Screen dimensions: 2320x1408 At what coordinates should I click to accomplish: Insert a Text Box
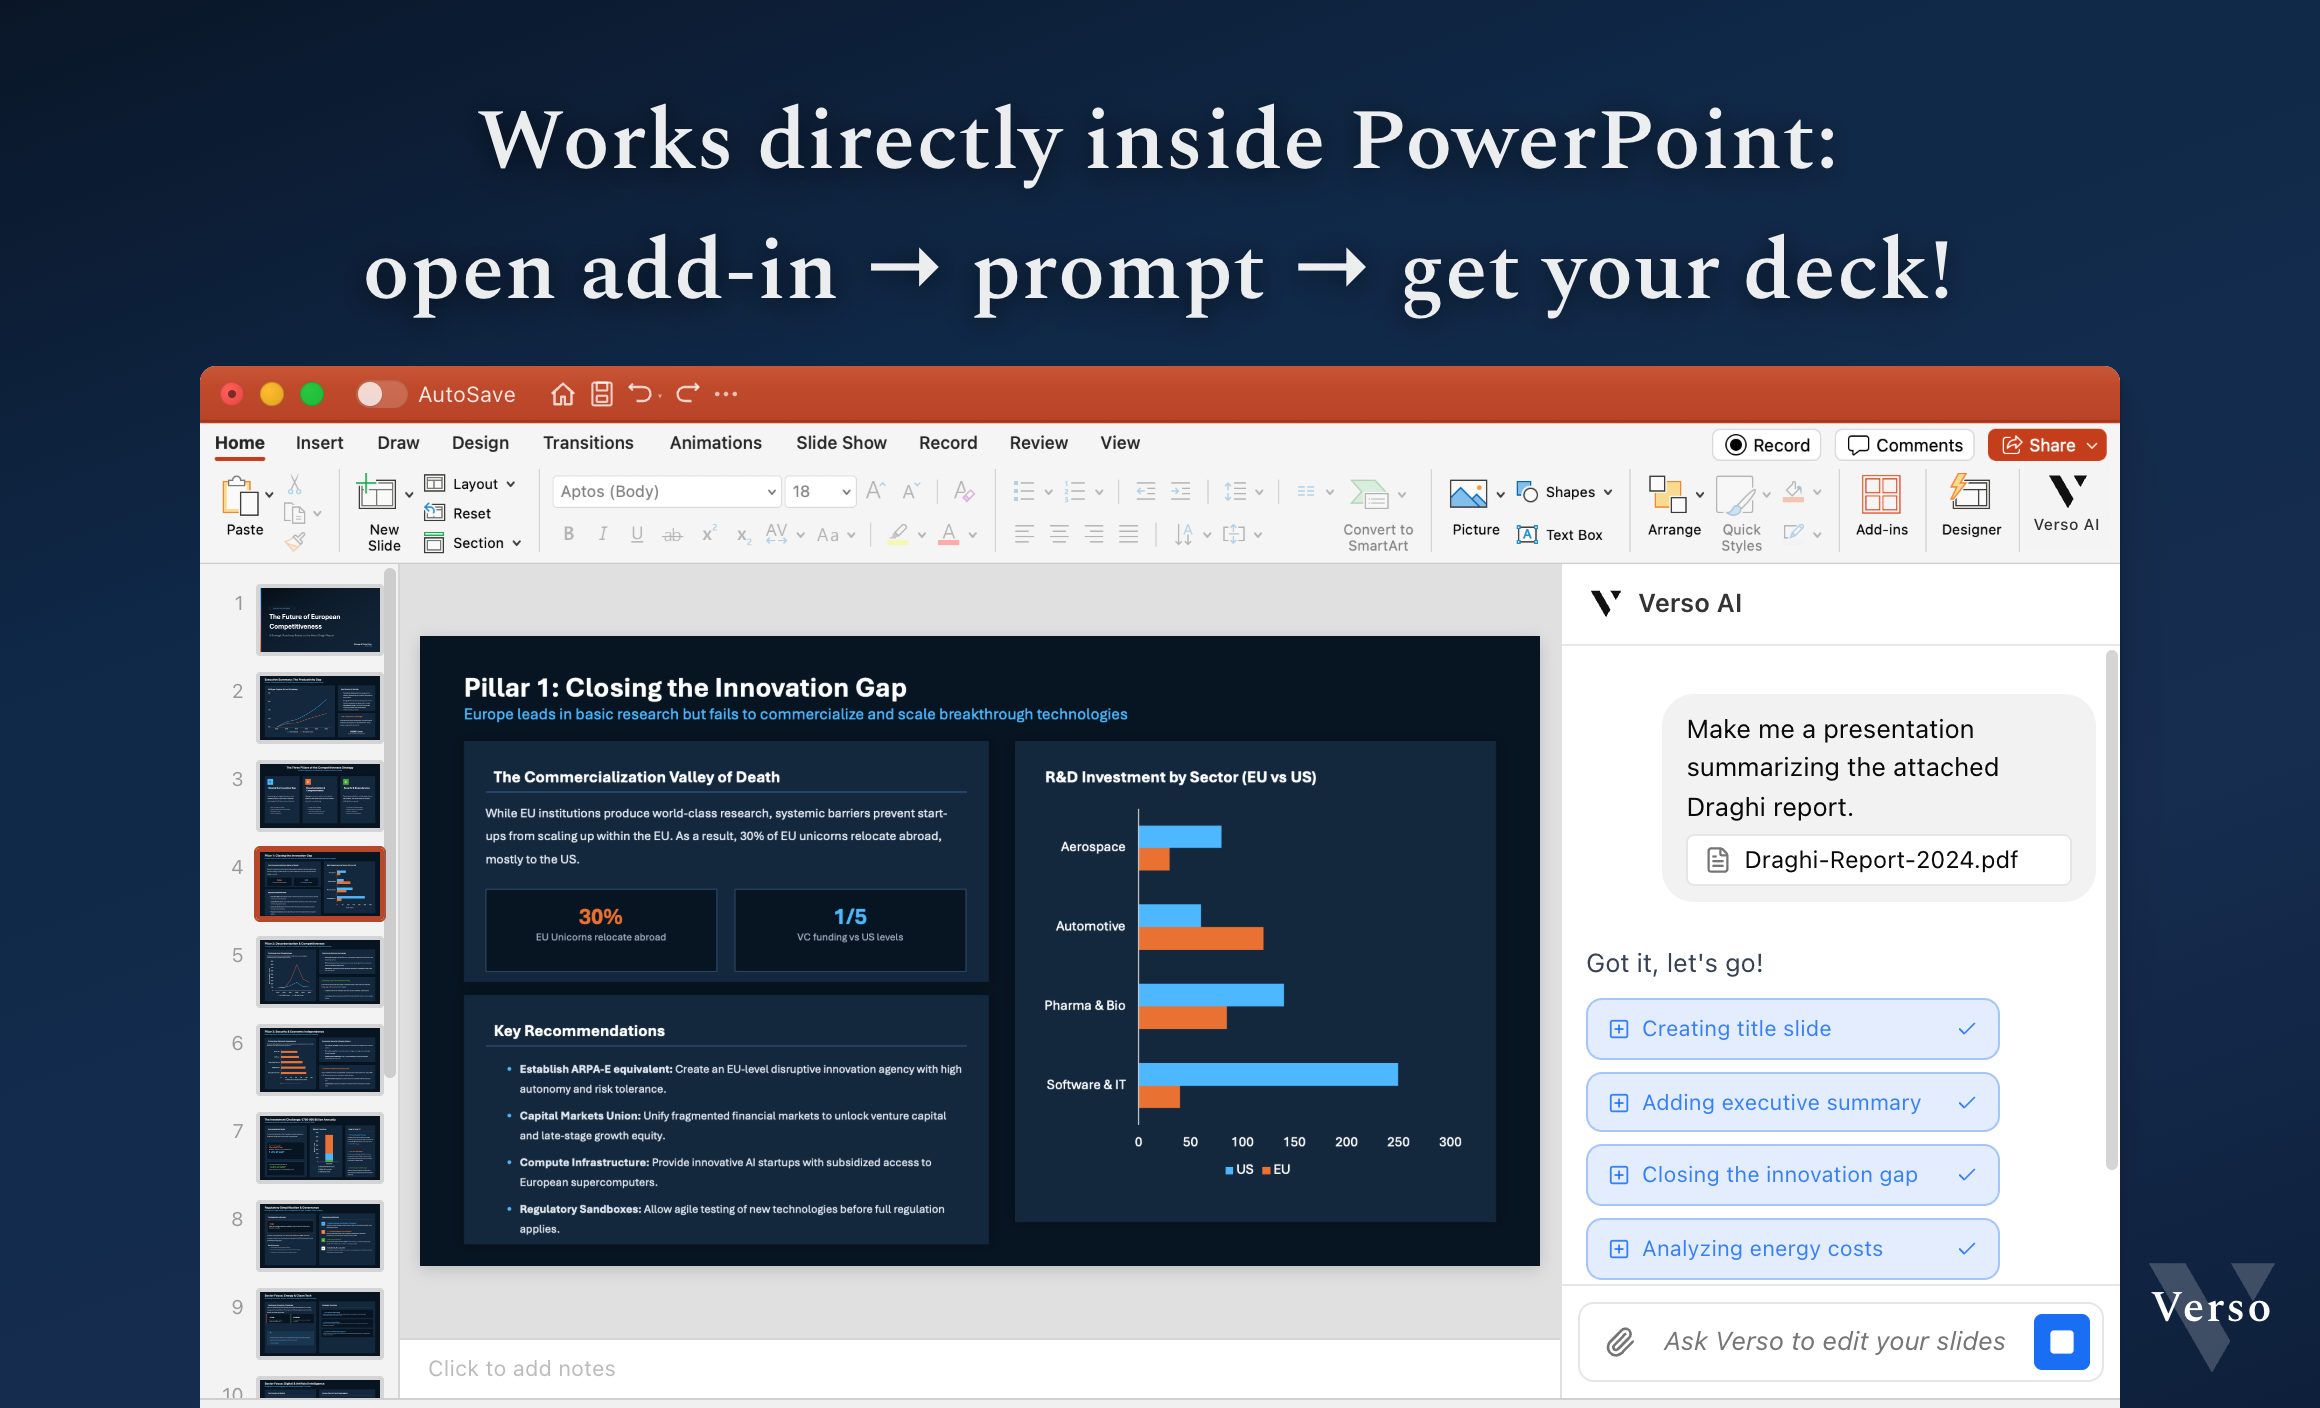pos(1560,535)
